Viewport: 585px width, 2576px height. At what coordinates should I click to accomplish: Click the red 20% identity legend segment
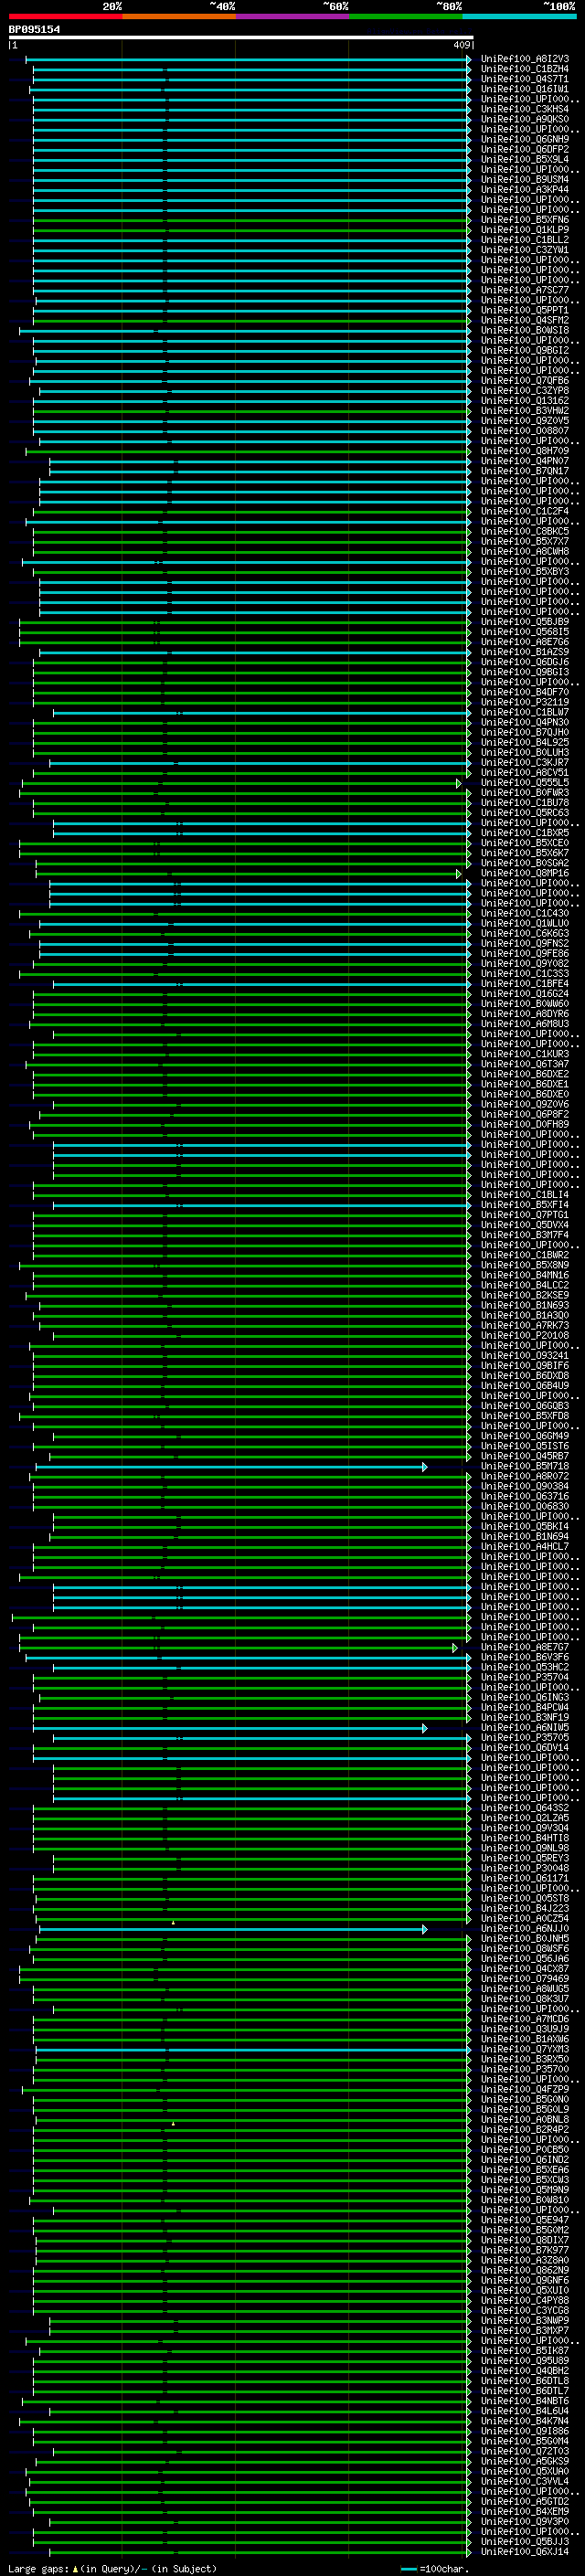[x=65, y=16]
